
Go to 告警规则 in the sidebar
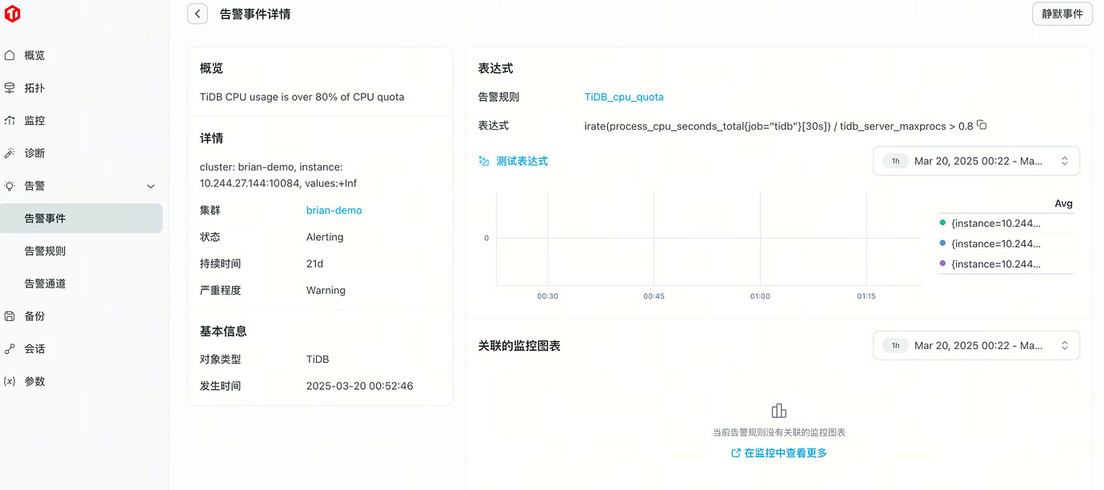pos(45,251)
